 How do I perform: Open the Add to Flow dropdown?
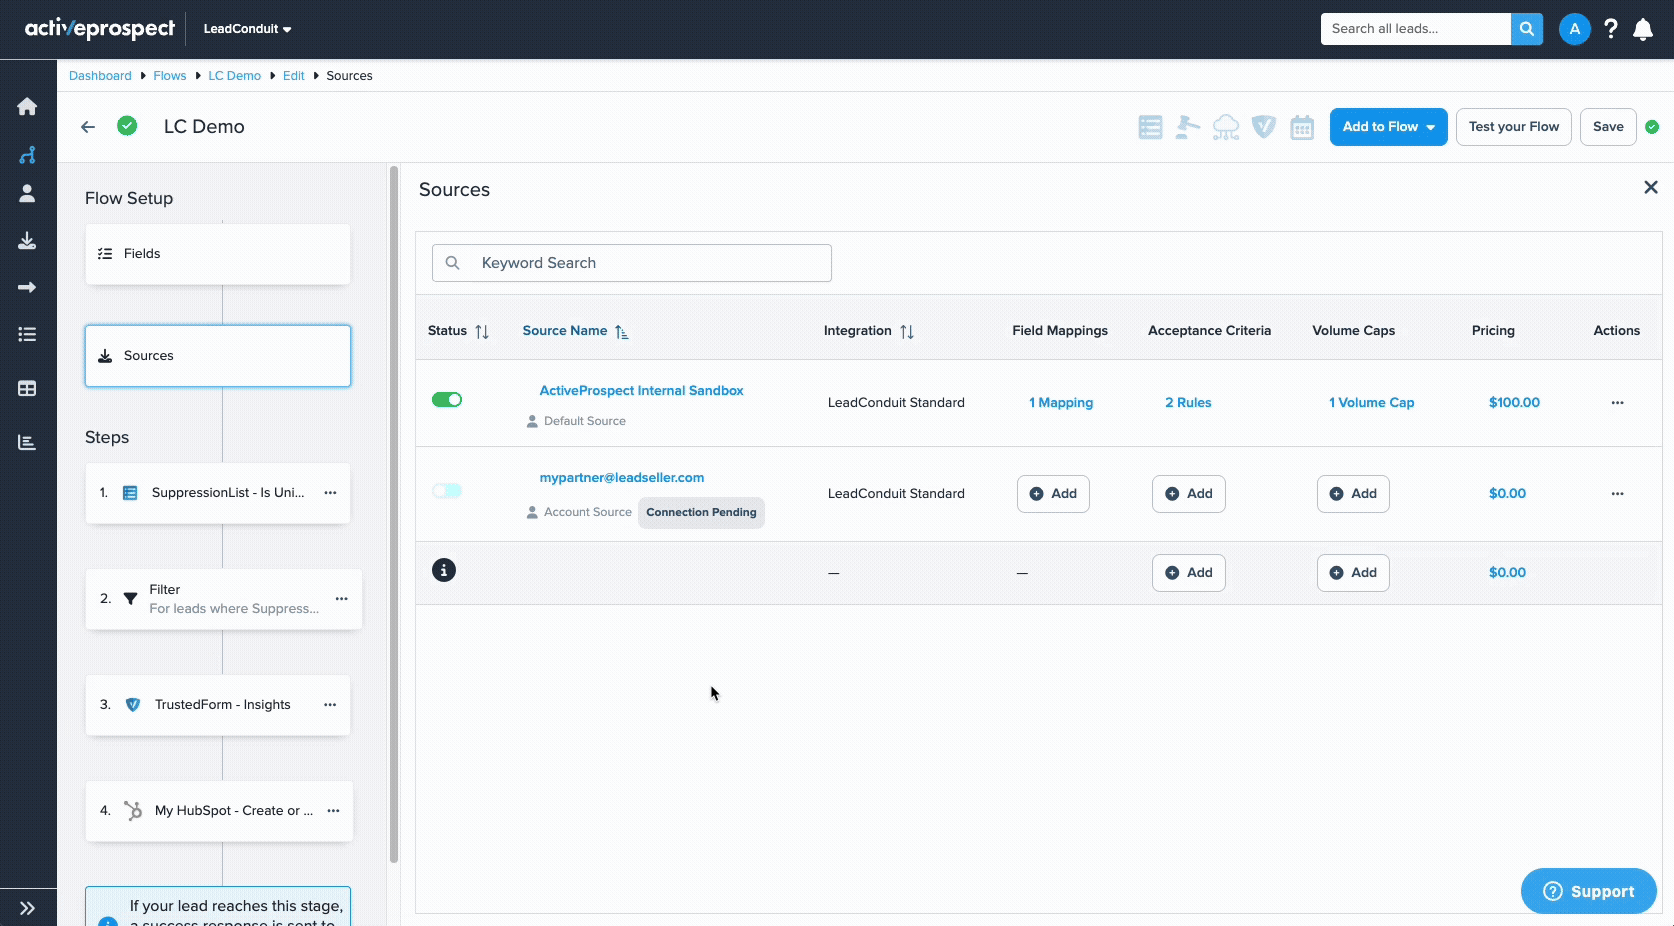click(1387, 127)
